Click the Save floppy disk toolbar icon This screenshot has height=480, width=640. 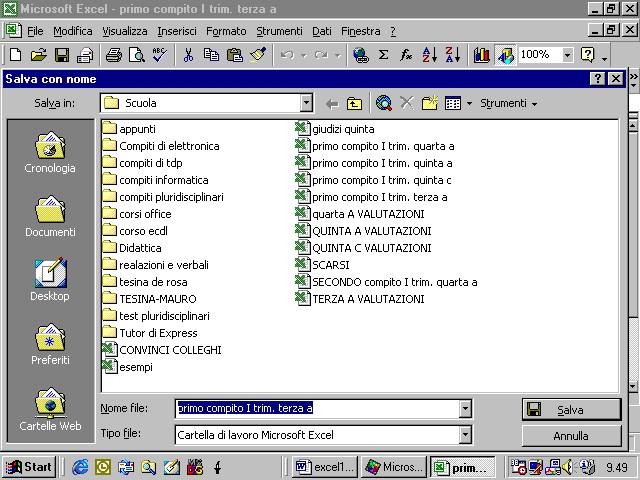(x=62, y=54)
